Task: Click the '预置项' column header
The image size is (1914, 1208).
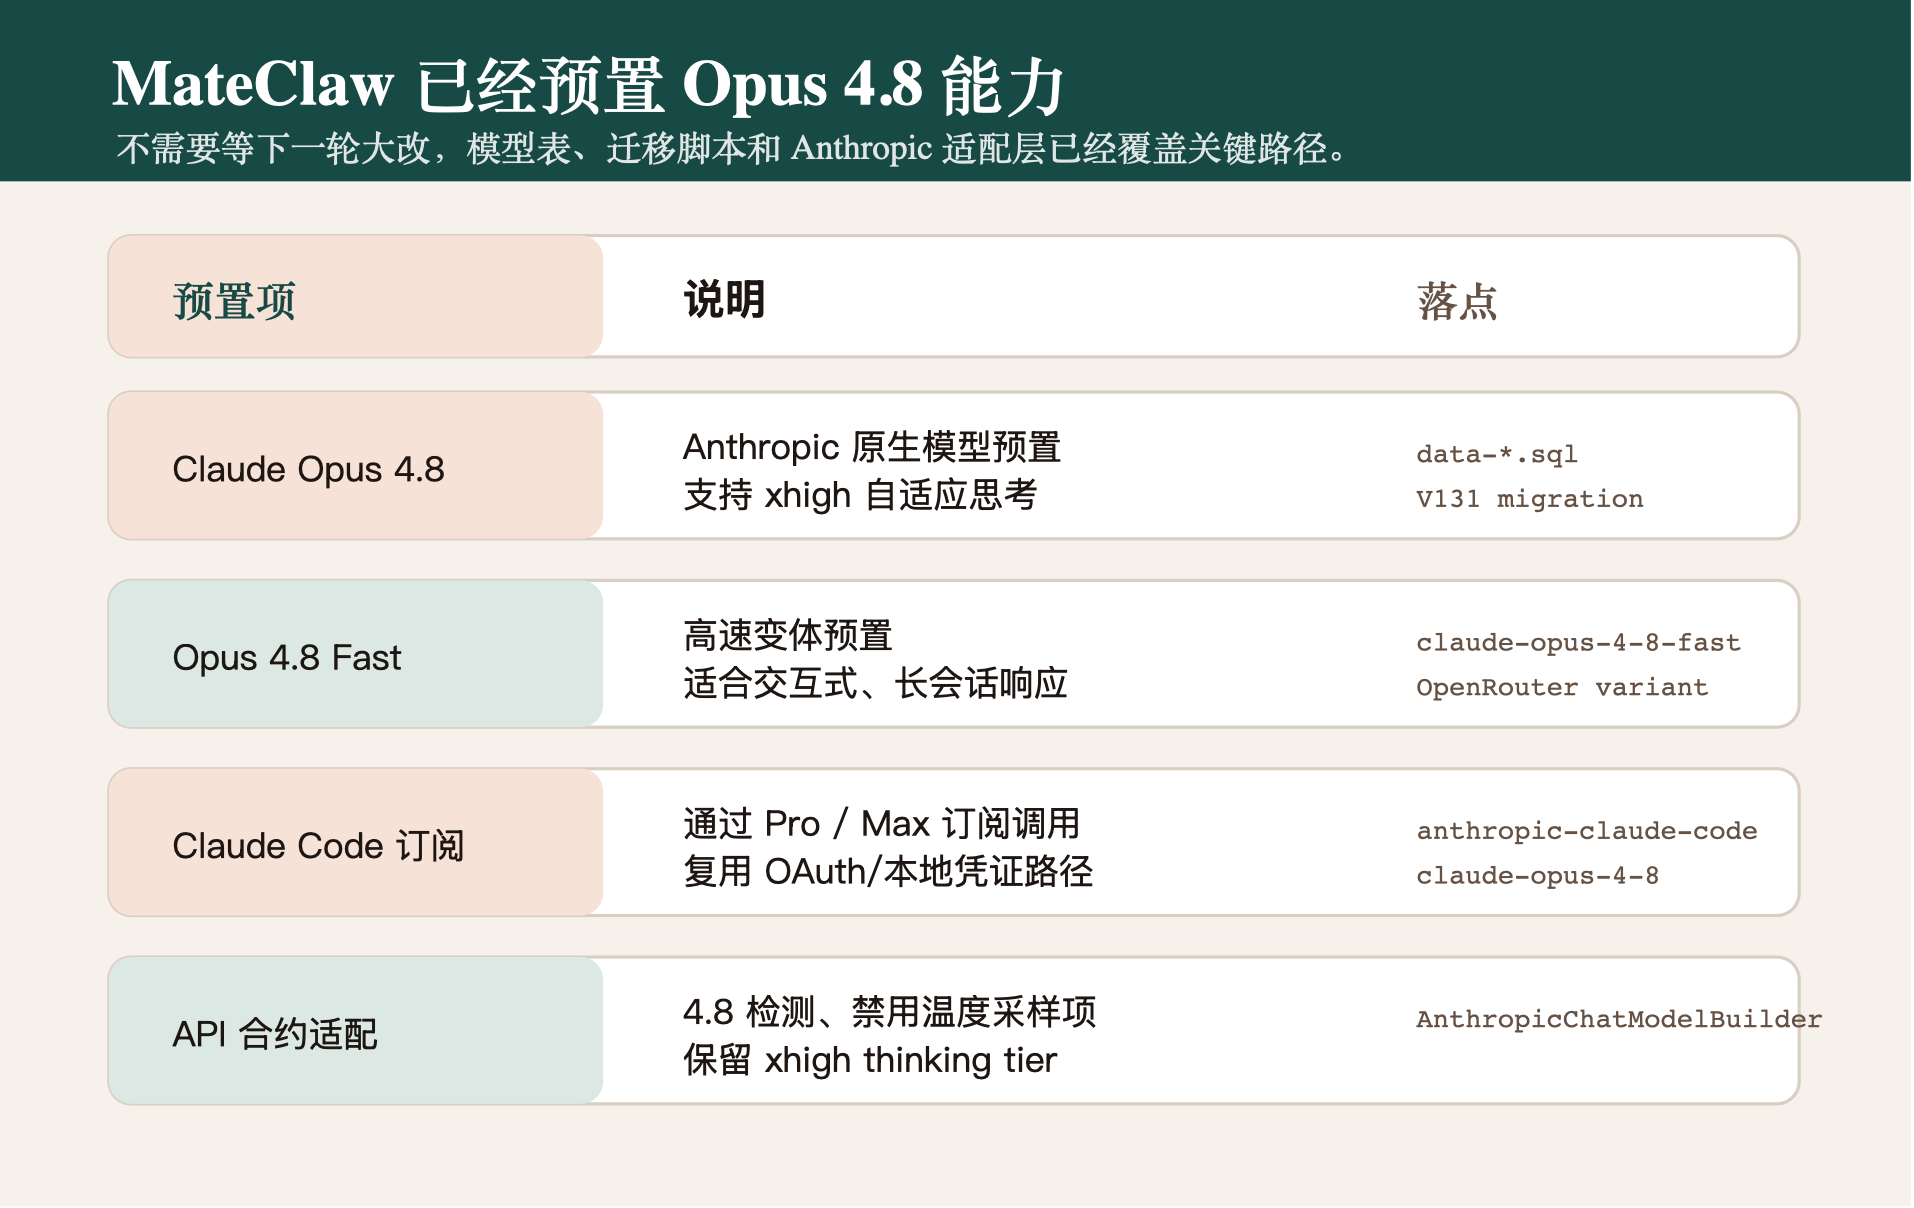Action: point(234,301)
